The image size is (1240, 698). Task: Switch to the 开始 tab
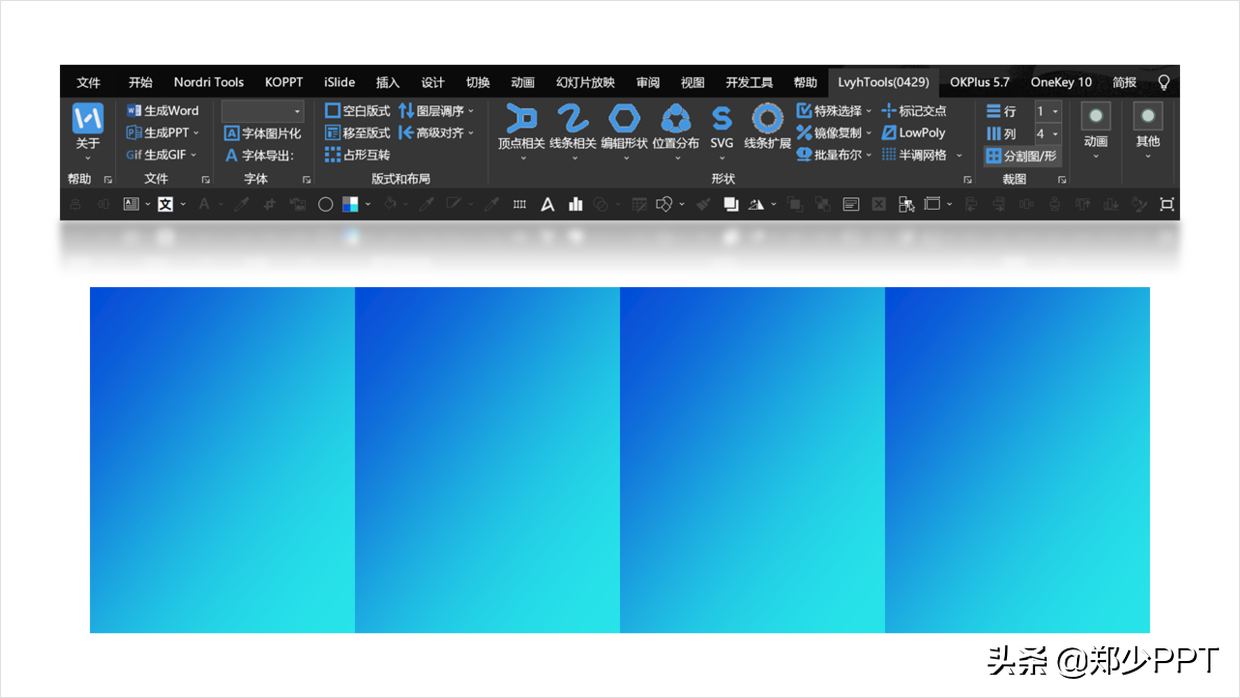tap(140, 82)
